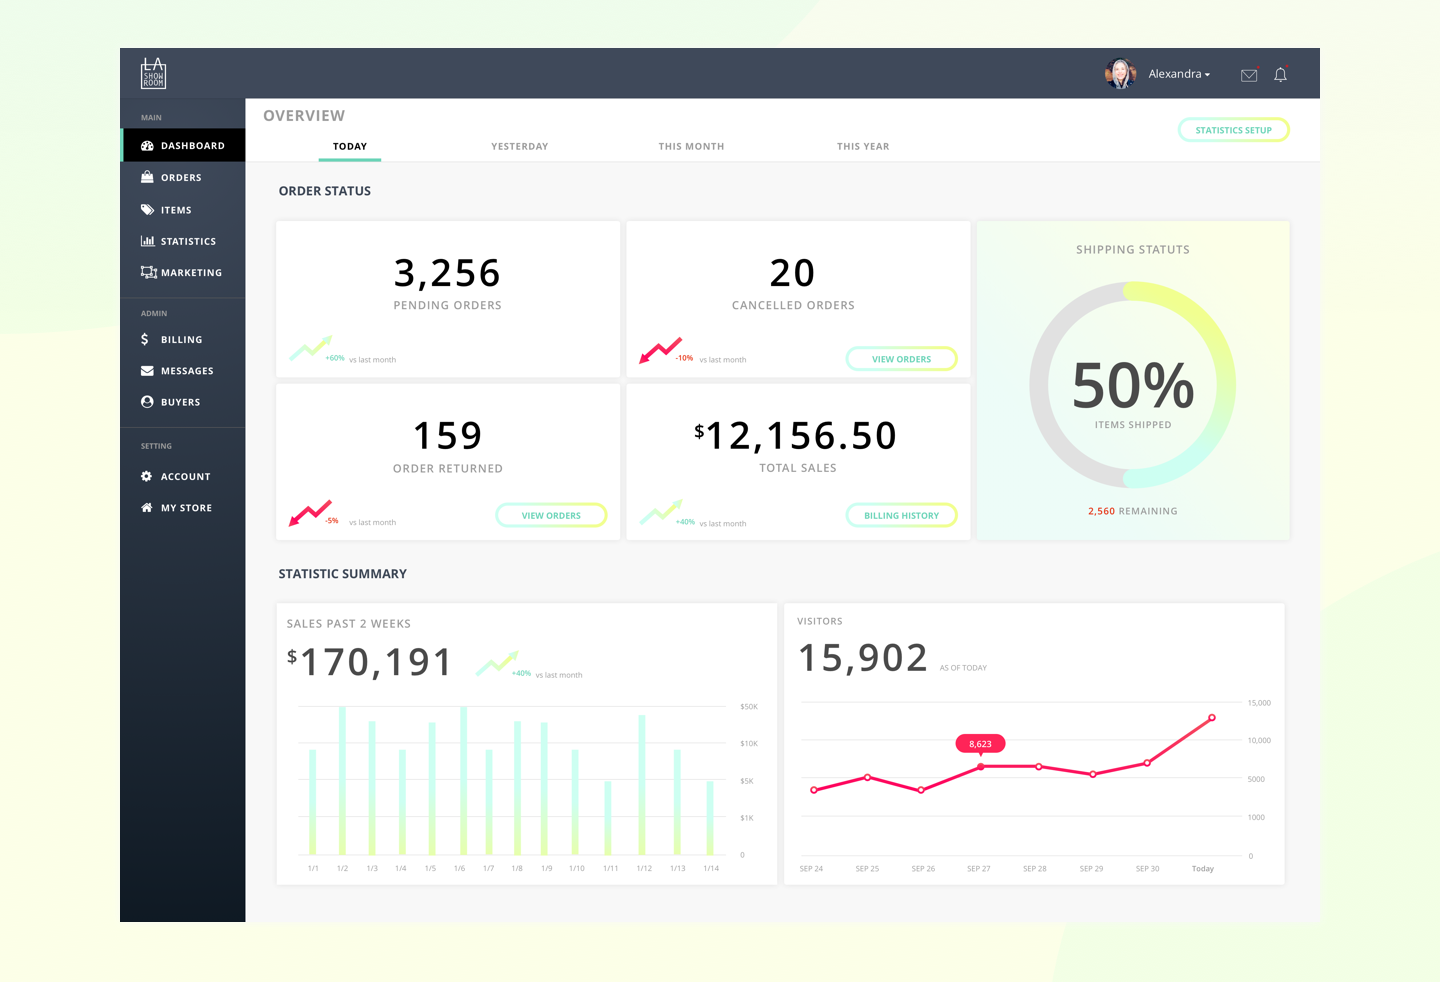Click the Orders shopping bag icon
Image resolution: width=1440 pixels, height=982 pixels.
pos(147,177)
